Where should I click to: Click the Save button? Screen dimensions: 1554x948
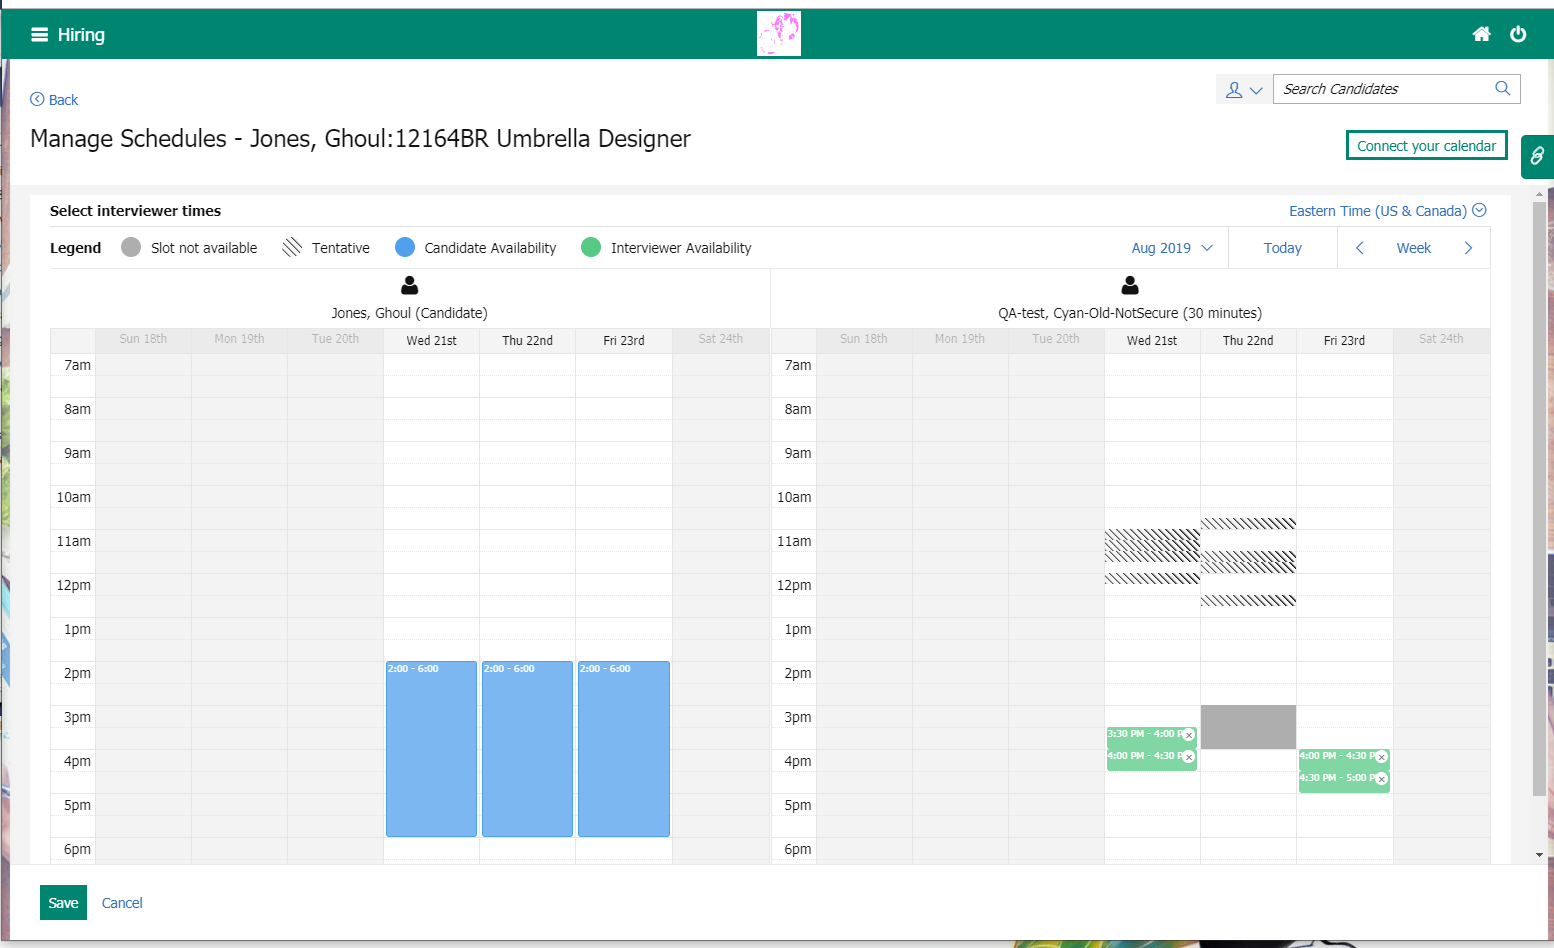coord(63,902)
